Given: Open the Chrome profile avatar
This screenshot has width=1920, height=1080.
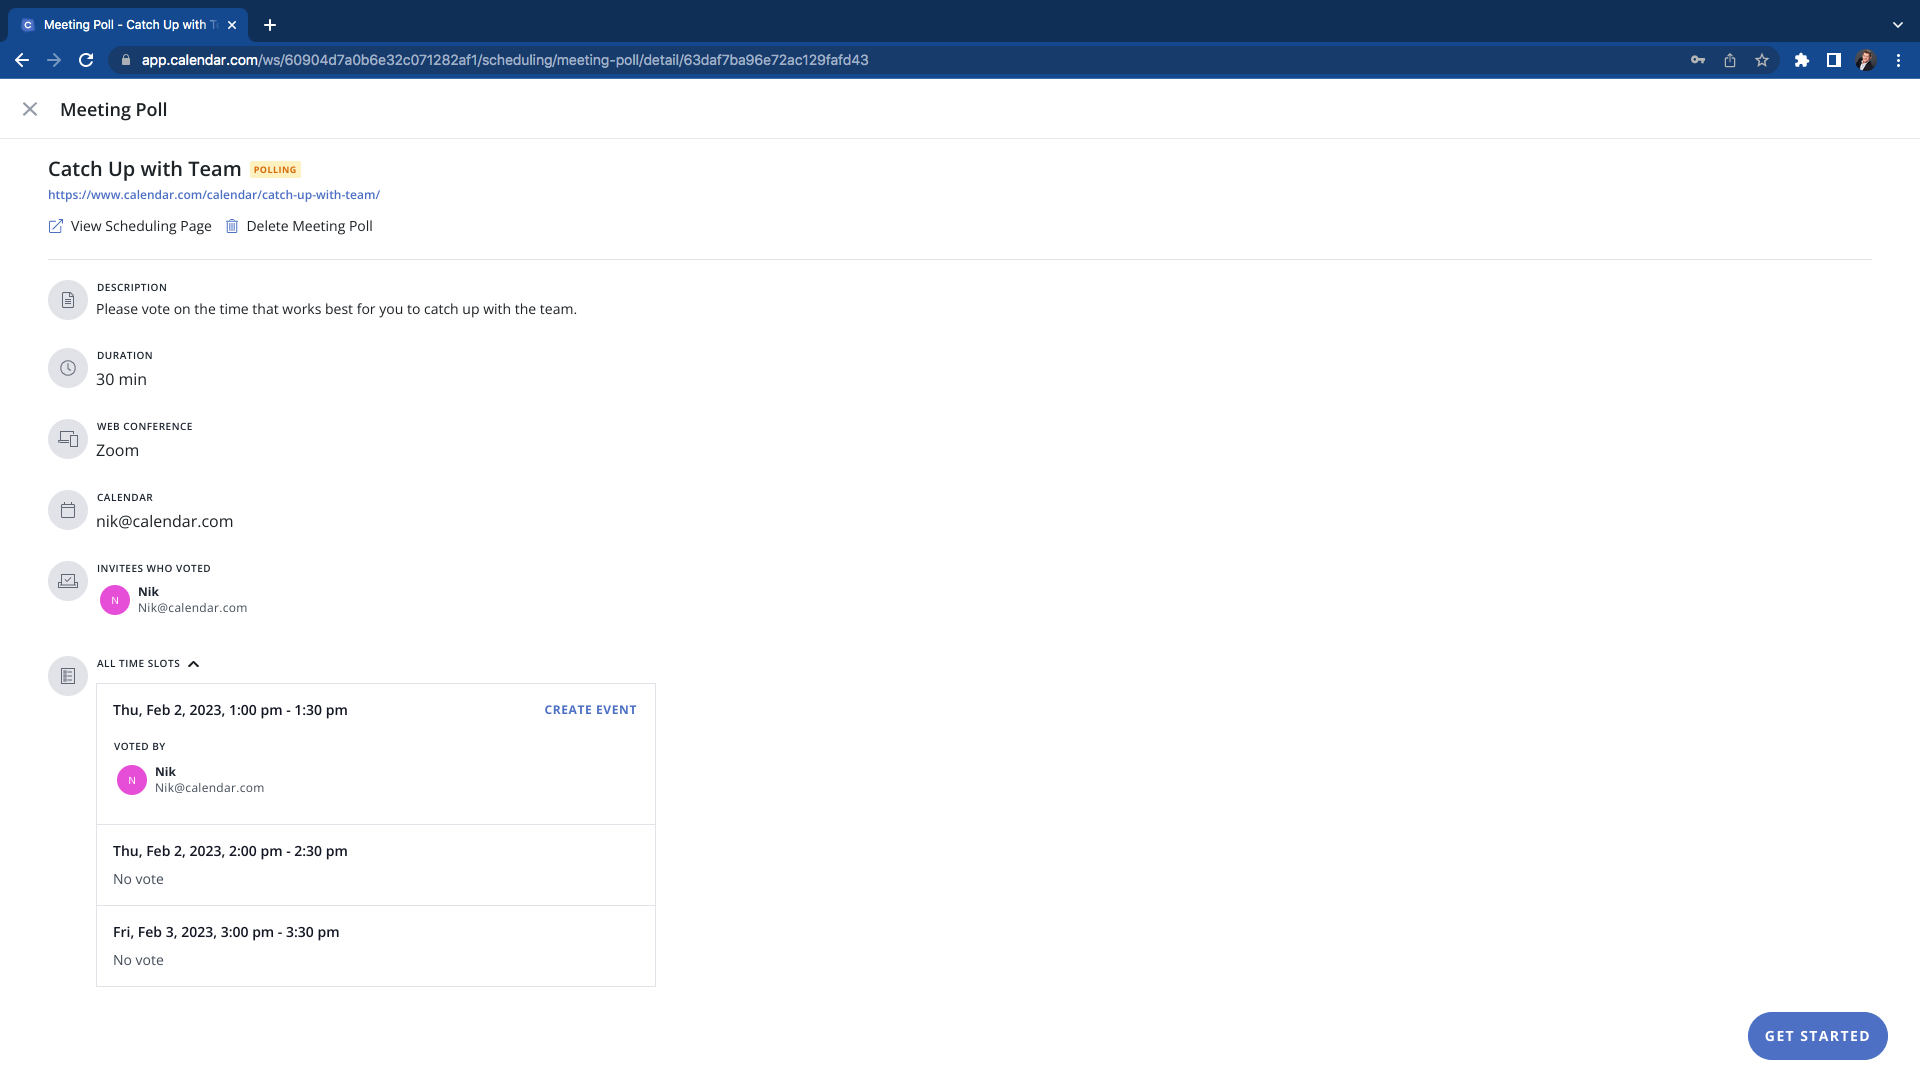Looking at the screenshot, I should click(x=1866, y=60).
